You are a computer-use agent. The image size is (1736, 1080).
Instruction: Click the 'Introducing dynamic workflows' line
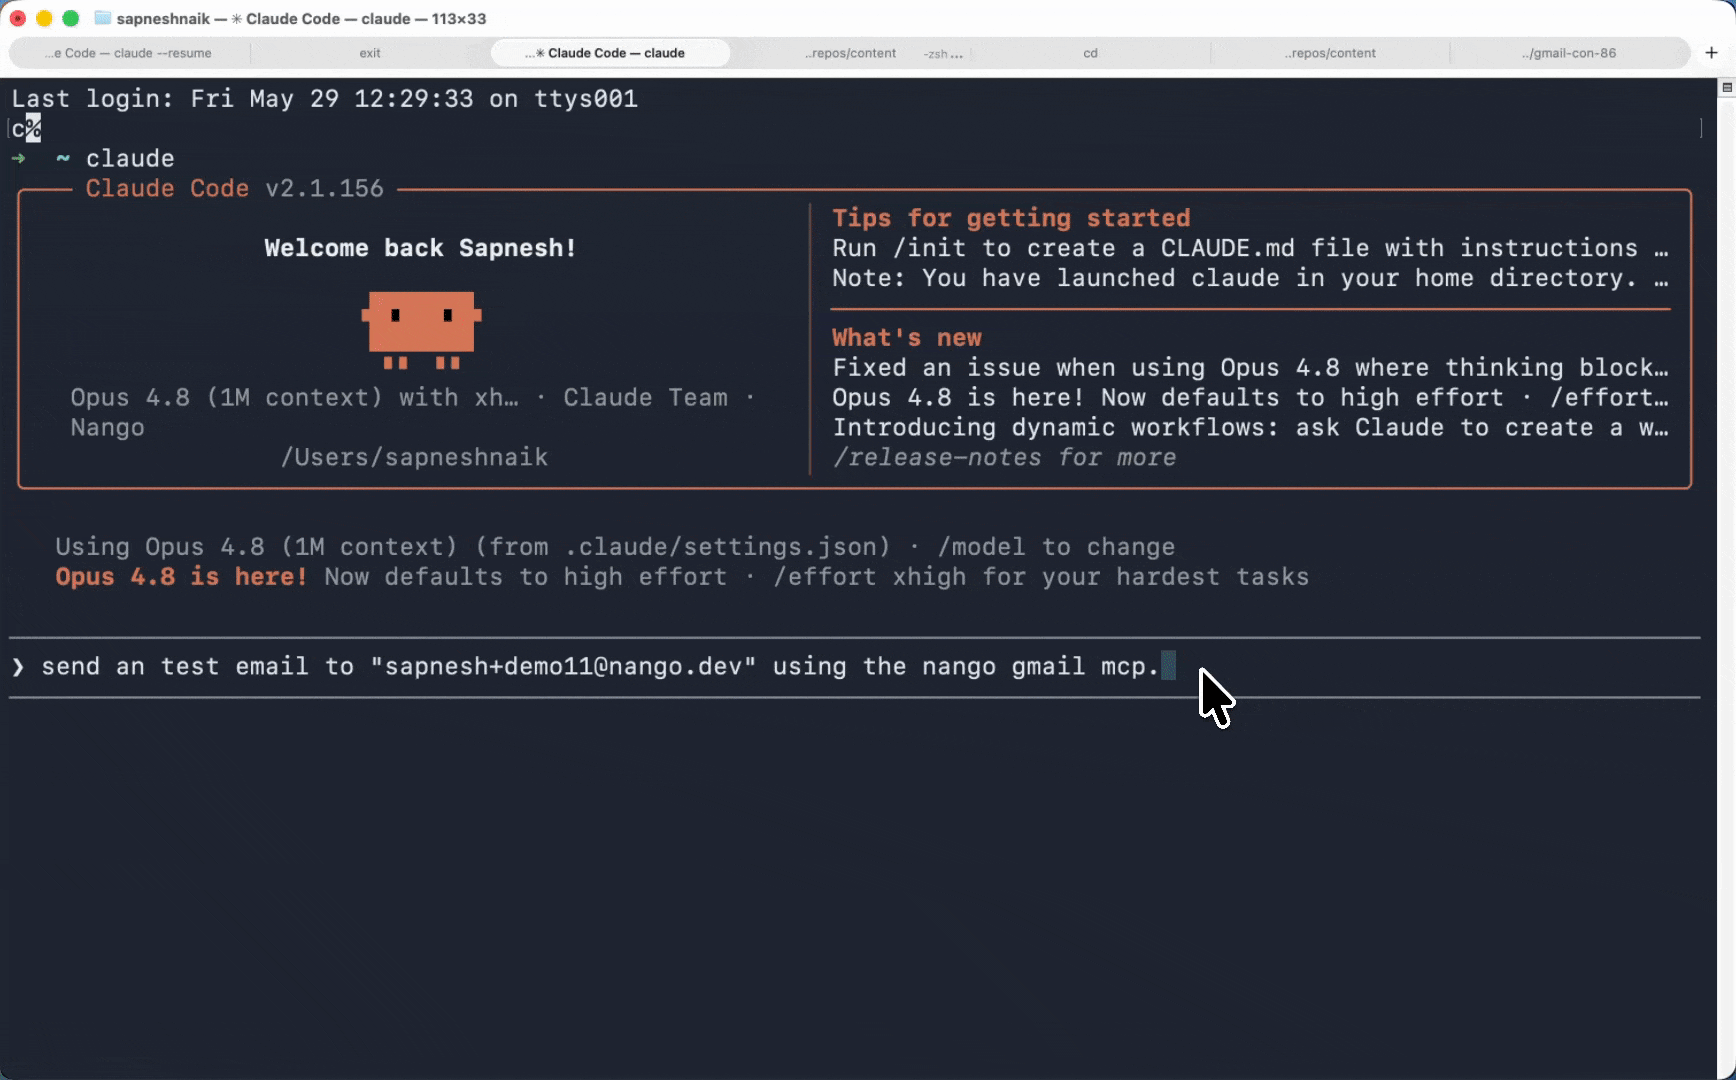click(1250, 427)
